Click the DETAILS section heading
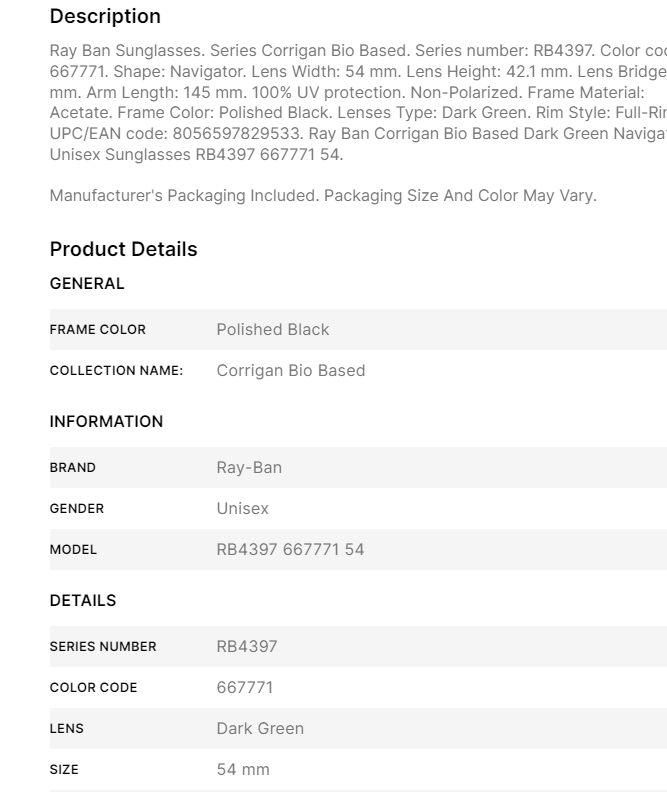 (83, 600)
